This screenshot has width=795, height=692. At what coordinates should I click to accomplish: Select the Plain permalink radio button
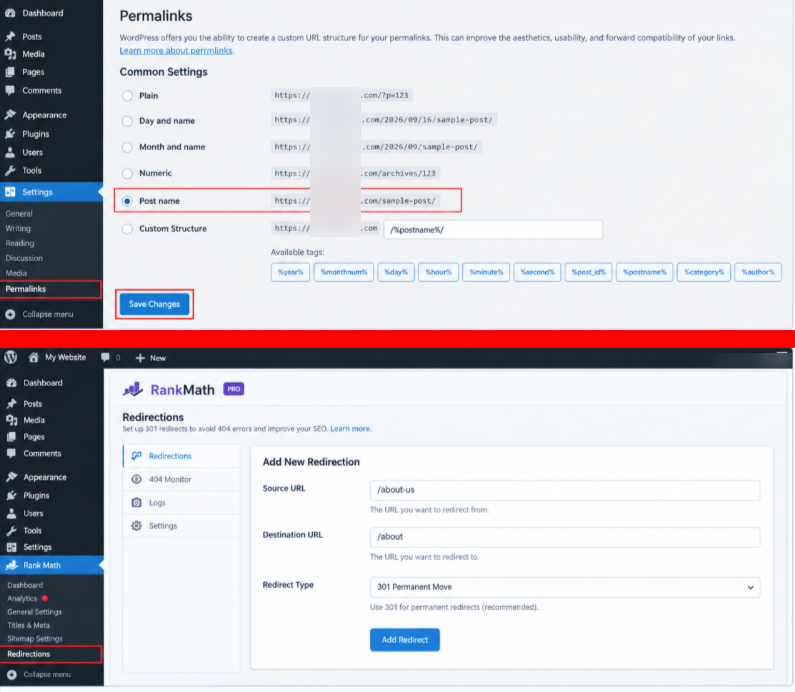tap(127, 96)
